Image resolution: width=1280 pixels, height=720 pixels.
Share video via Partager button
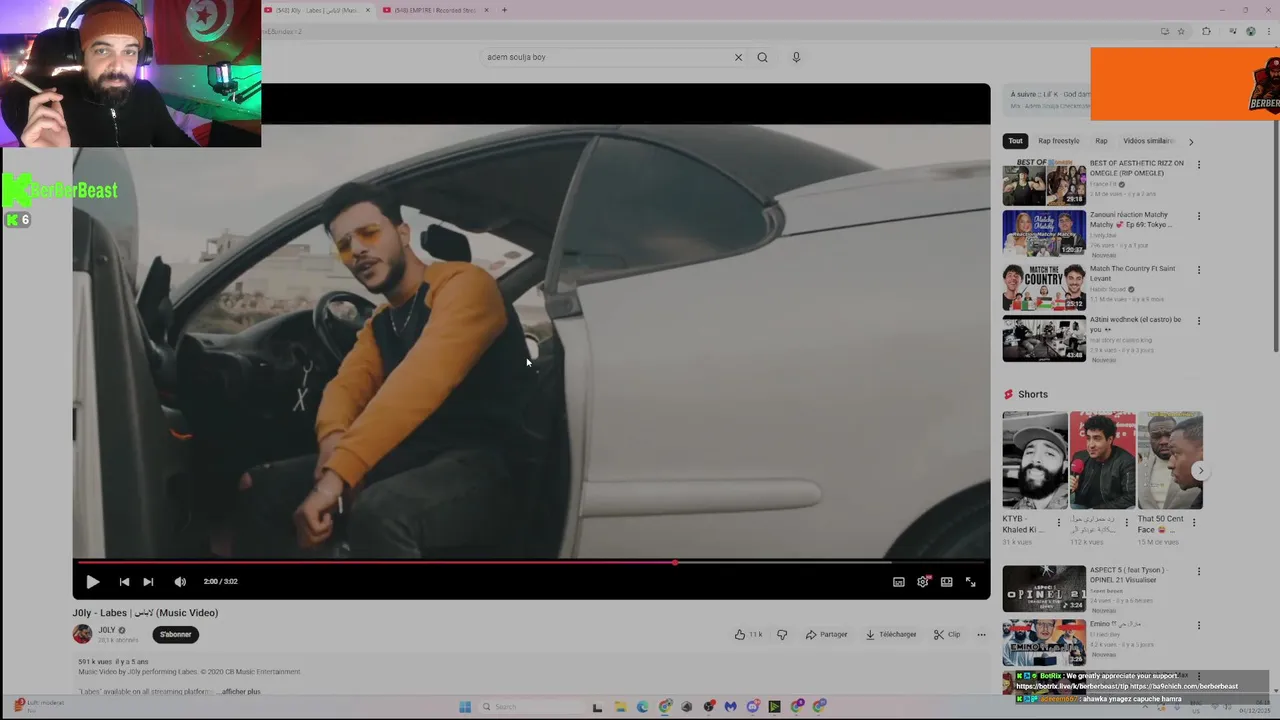(826, 634)
